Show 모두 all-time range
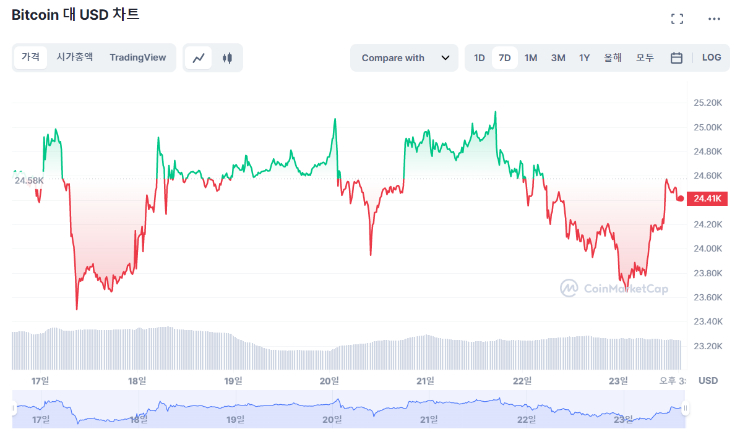Image resolution: width=740 pixels, height=437 pixels. [x=645, y=58]
